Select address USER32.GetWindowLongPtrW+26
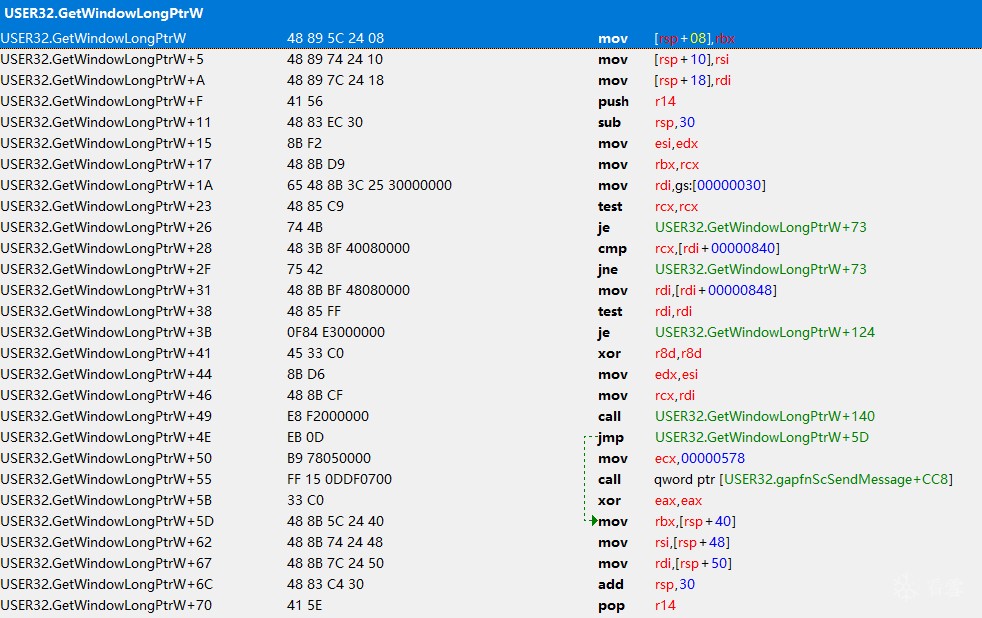 coord(106,227)
